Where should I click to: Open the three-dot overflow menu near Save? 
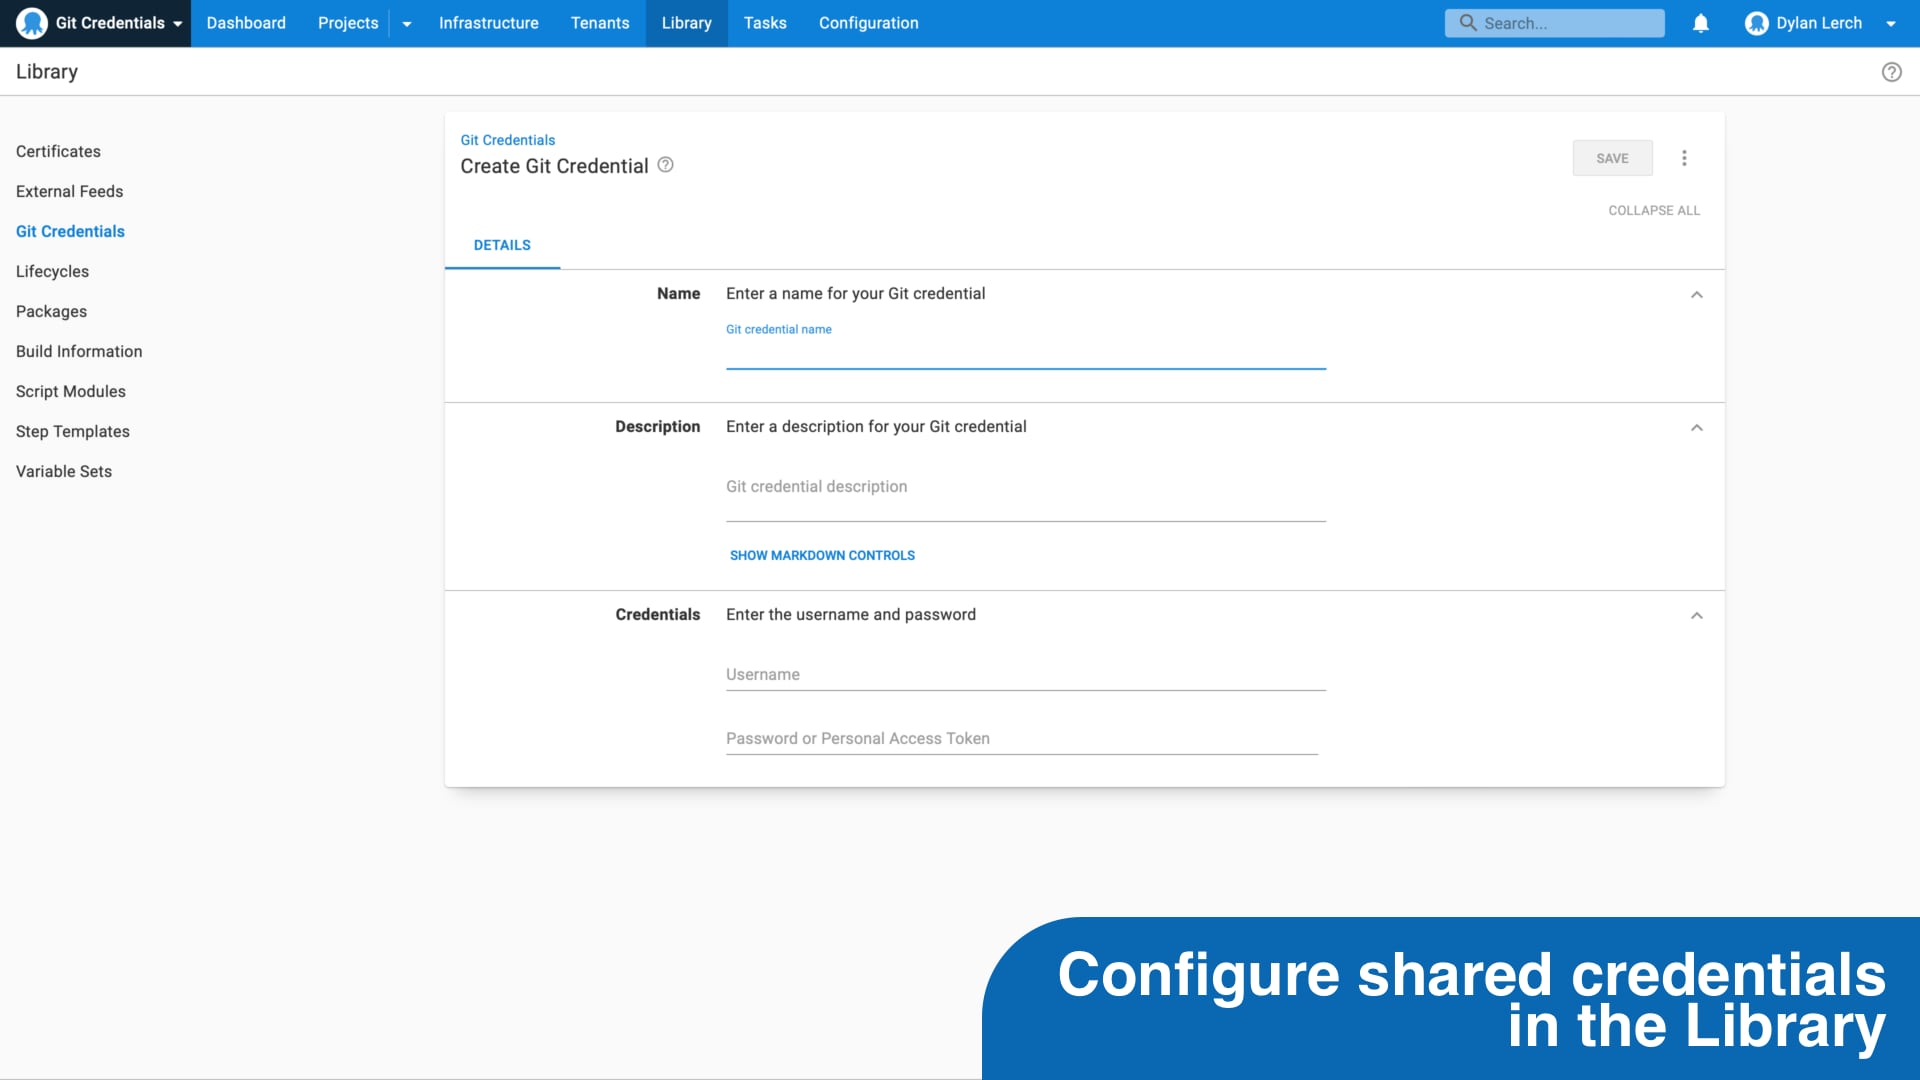[1684, 157]
